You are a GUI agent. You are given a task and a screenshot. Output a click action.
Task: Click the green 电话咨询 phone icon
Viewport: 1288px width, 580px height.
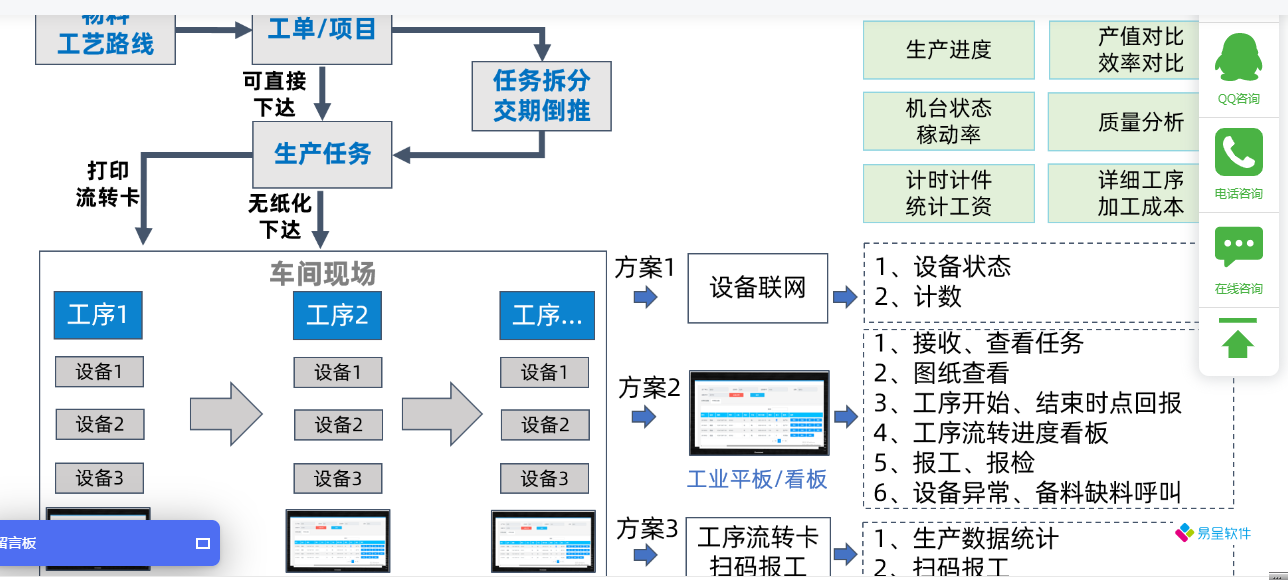(1238, 152)
